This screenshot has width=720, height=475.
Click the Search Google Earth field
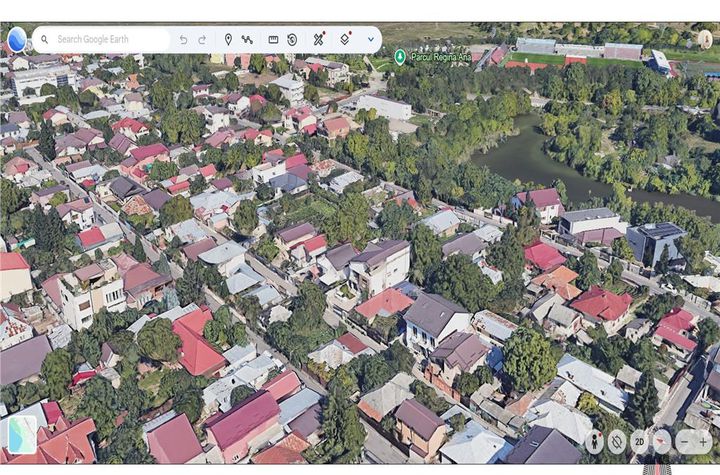(110, 40)
